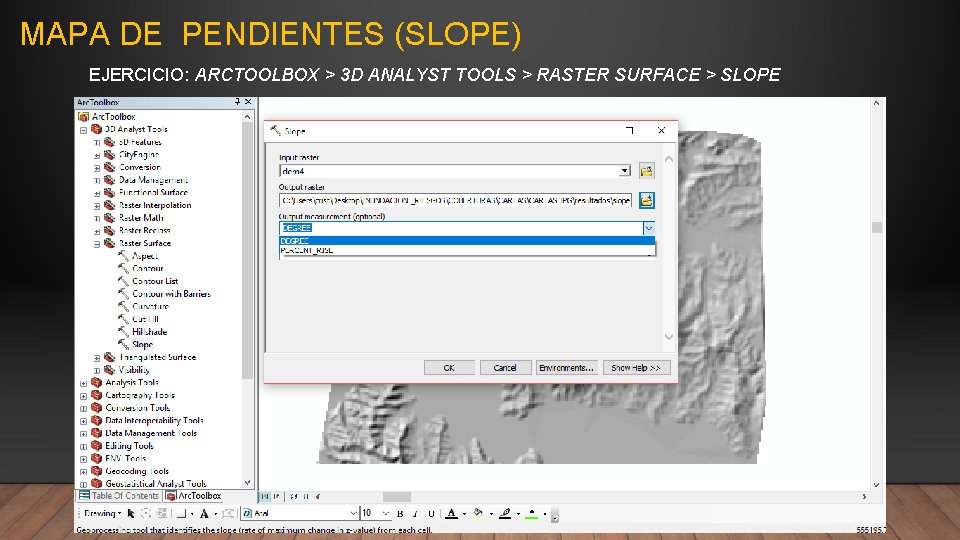960x540 pixels.
Task: Expand Data Management Tools toolbox
Action: (83, 434)
